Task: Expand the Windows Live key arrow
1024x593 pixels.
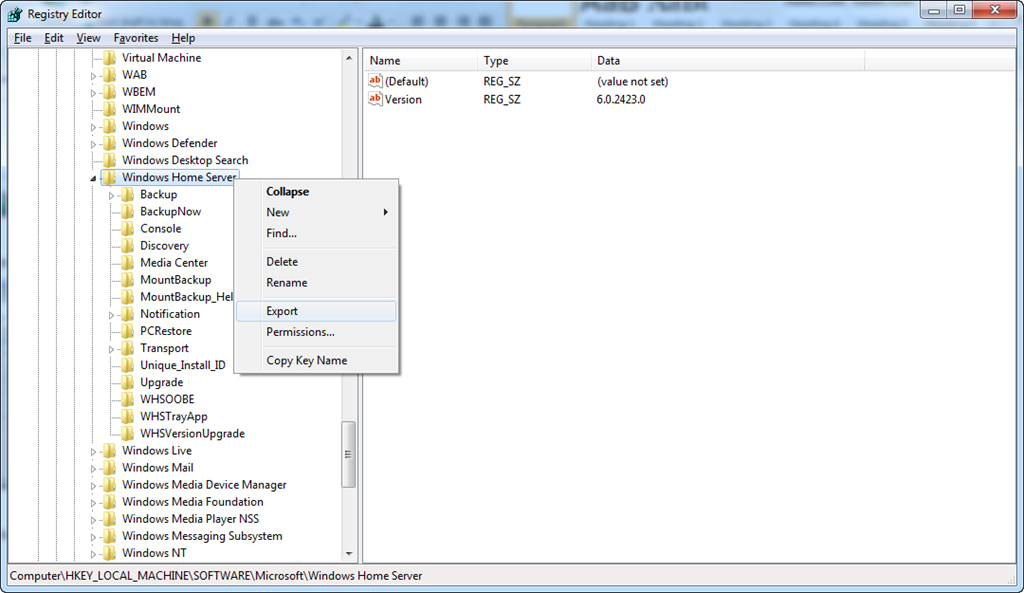Action: tap(93, 451)
